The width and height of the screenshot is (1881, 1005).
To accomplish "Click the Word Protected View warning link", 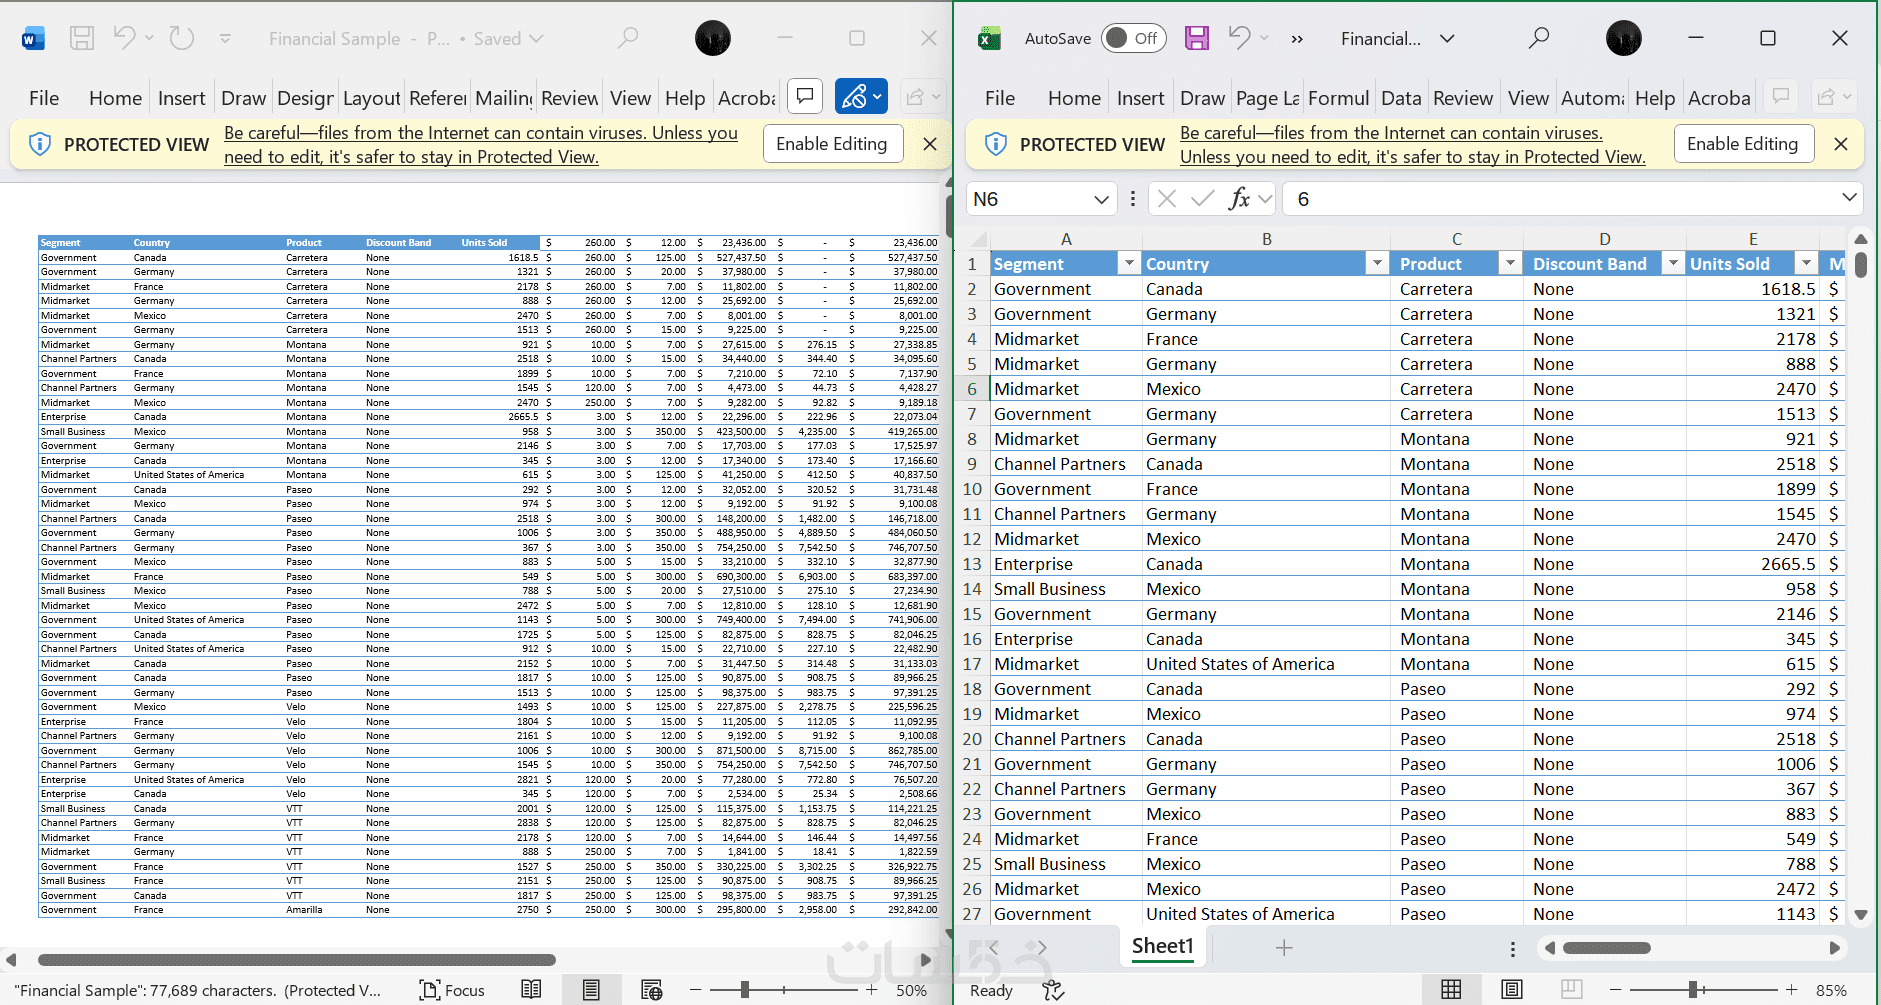I will (x=481, y=145).
